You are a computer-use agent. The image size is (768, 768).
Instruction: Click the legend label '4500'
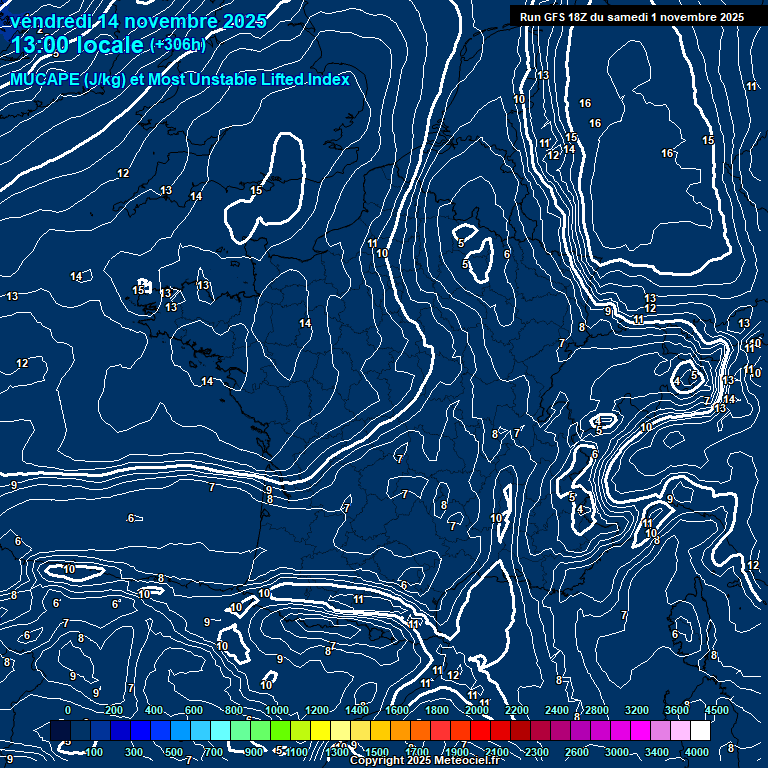coord(717,710)
